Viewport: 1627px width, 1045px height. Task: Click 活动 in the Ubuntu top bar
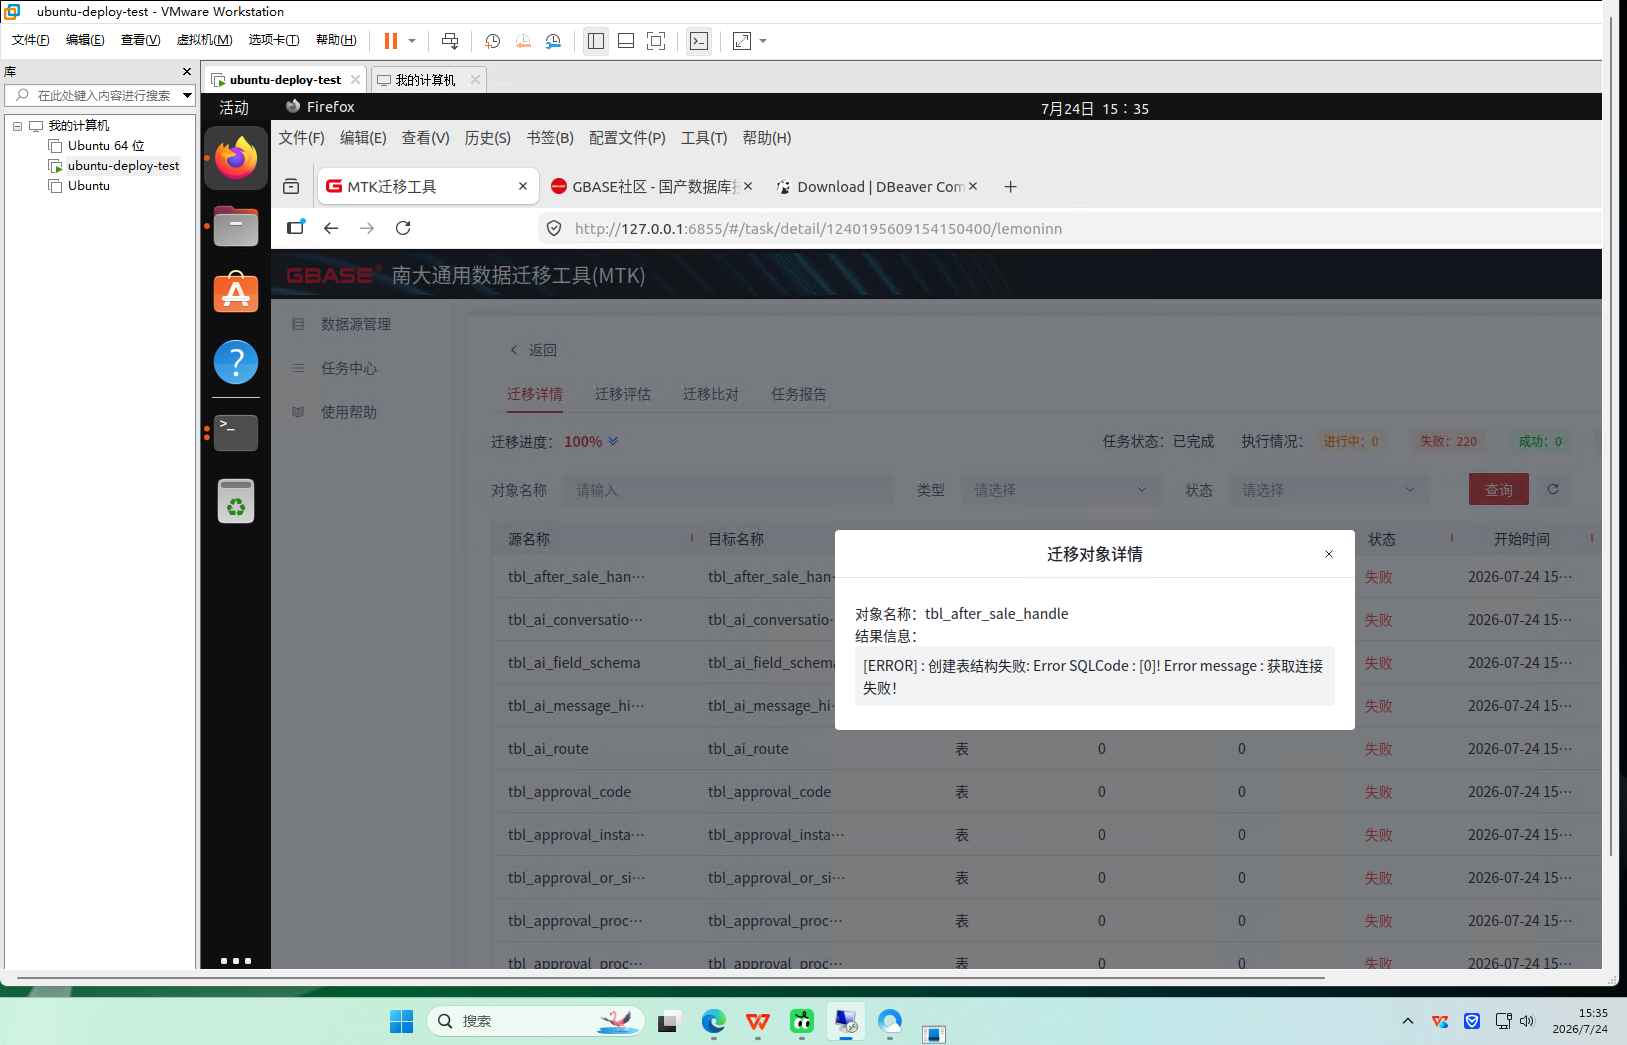[234, 108]
